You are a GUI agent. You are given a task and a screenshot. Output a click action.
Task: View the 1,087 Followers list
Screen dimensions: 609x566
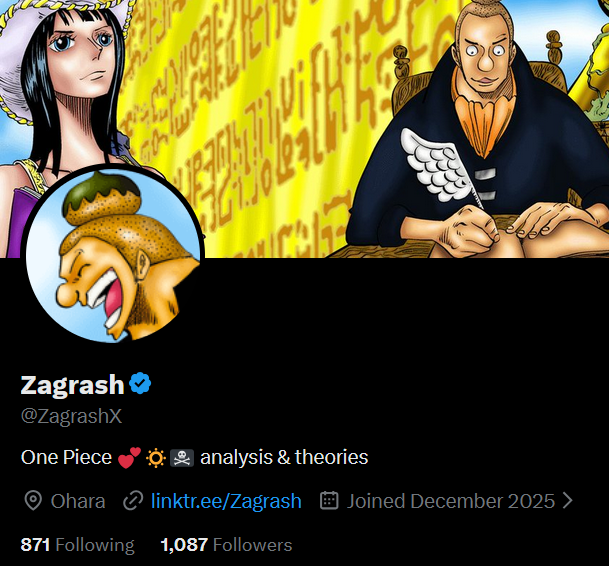coord(226,545)
